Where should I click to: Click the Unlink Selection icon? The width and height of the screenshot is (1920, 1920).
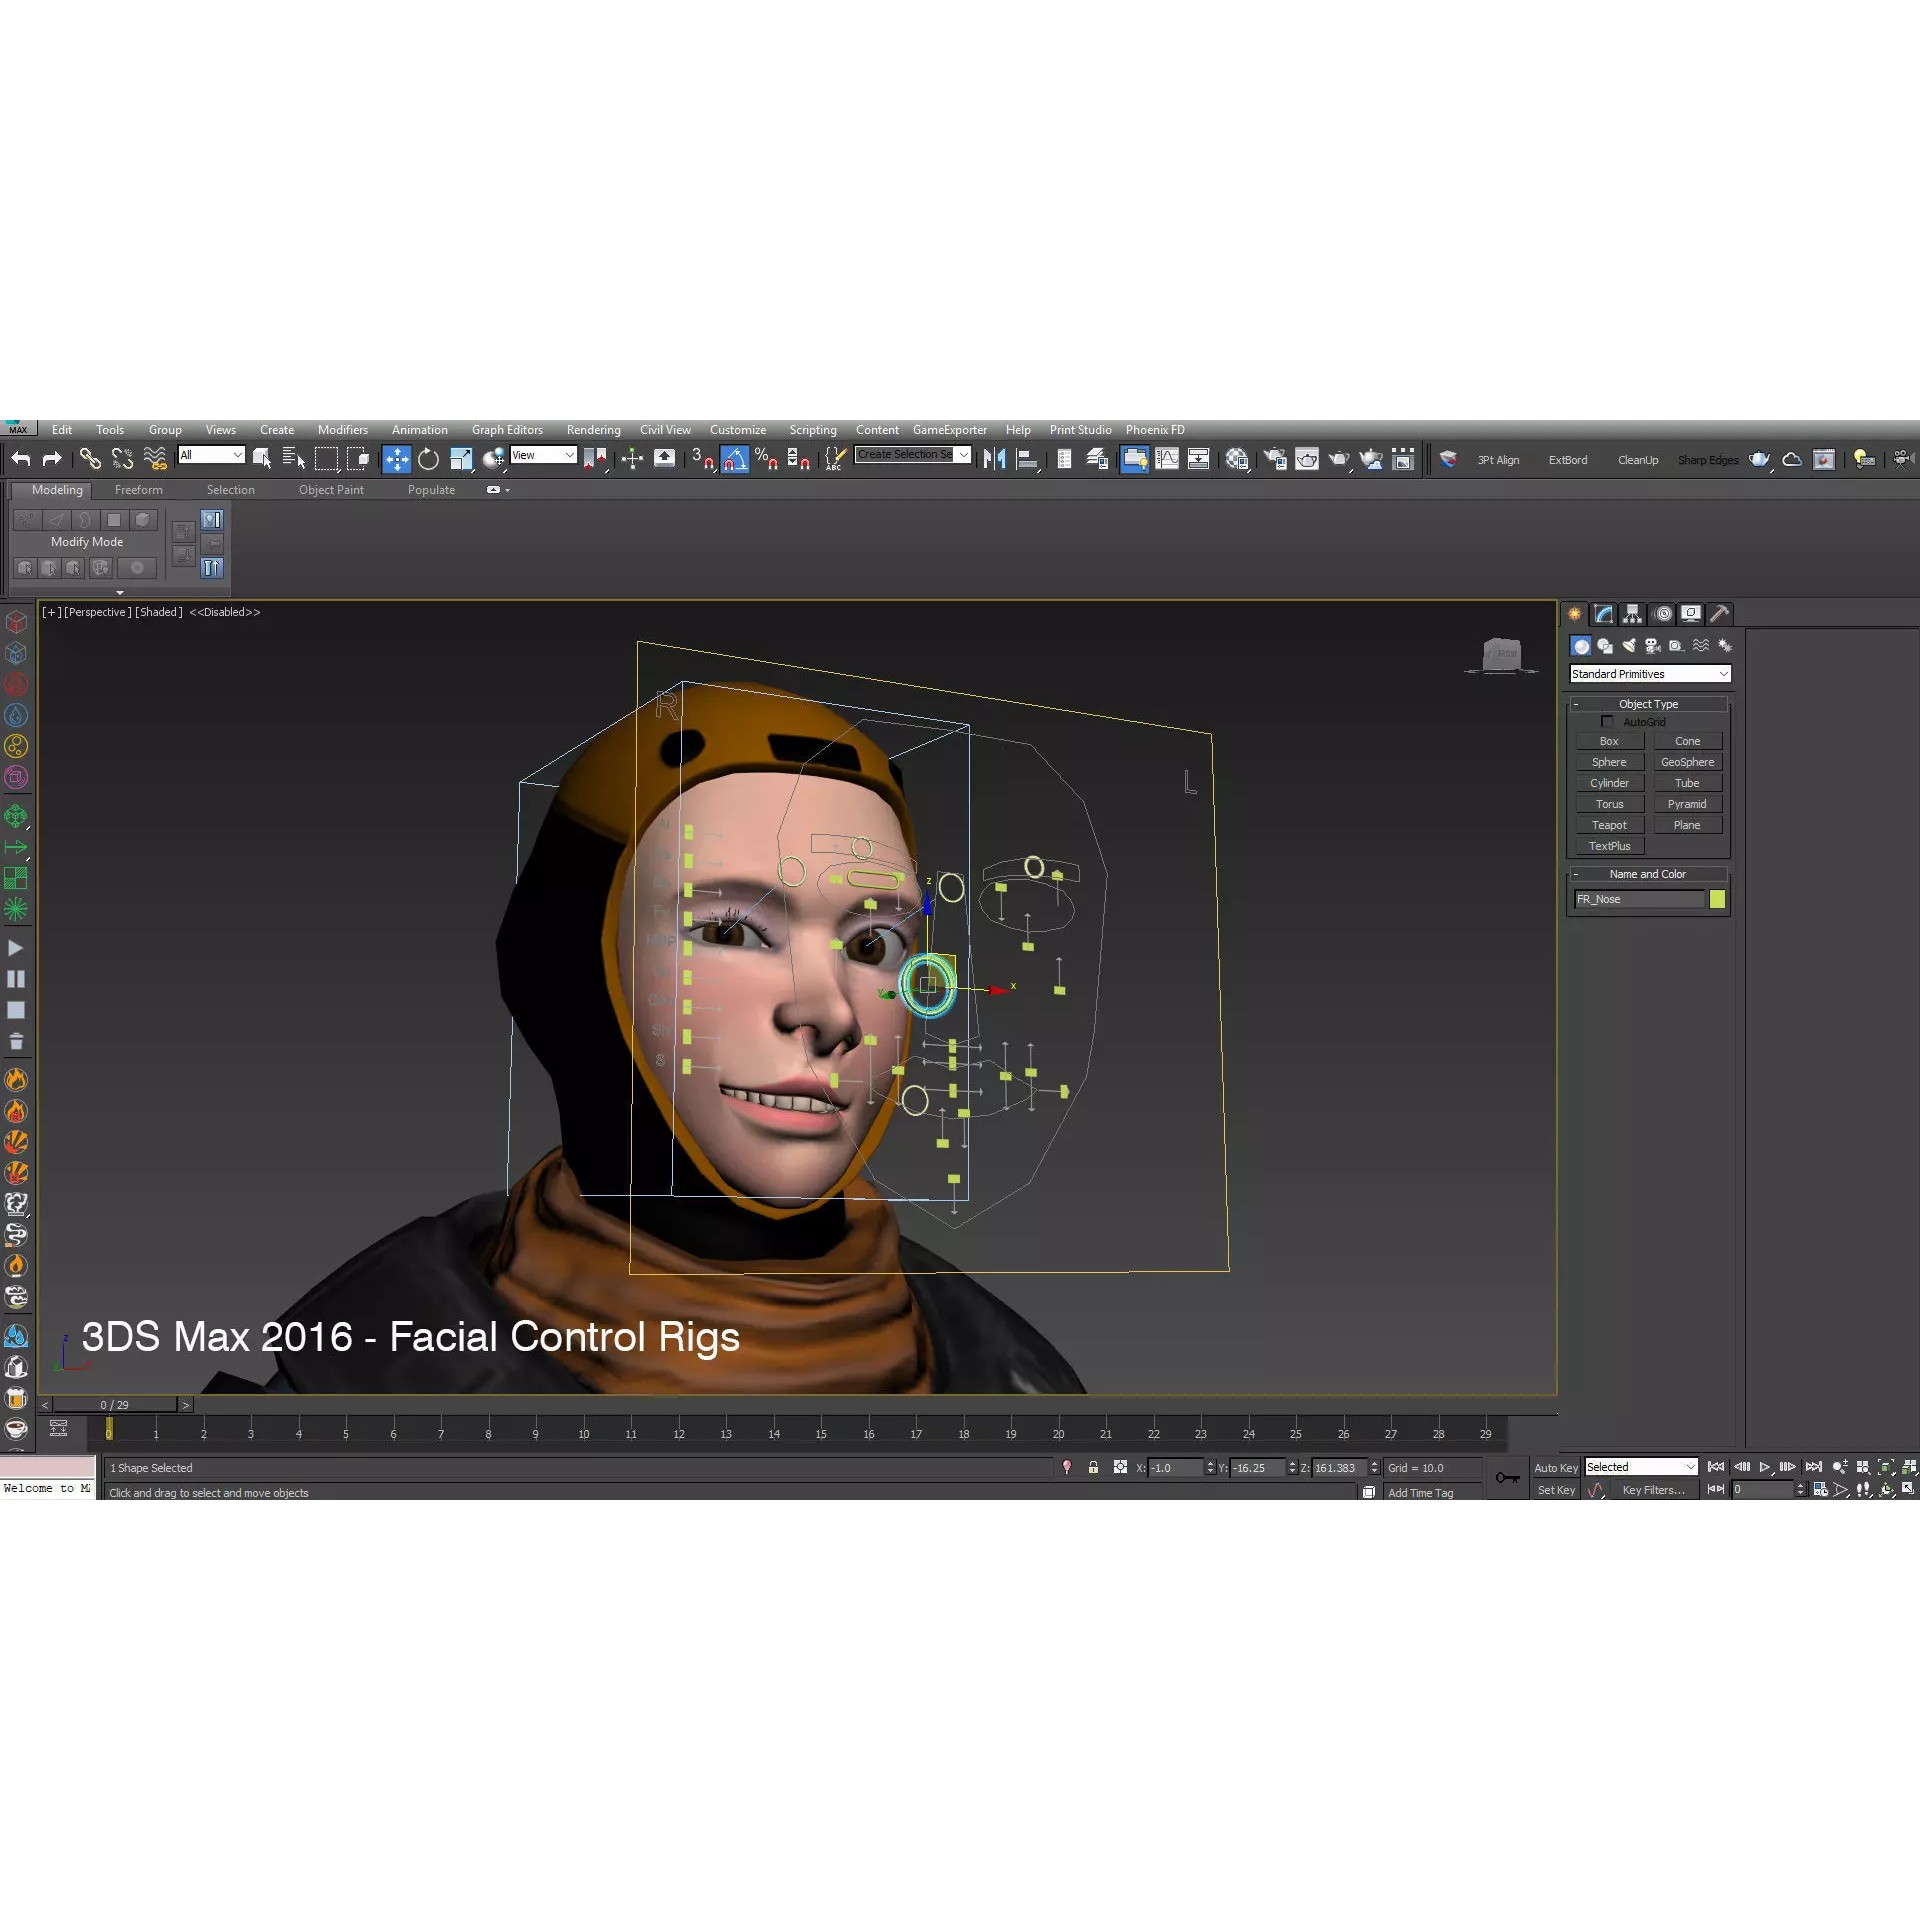122,459
